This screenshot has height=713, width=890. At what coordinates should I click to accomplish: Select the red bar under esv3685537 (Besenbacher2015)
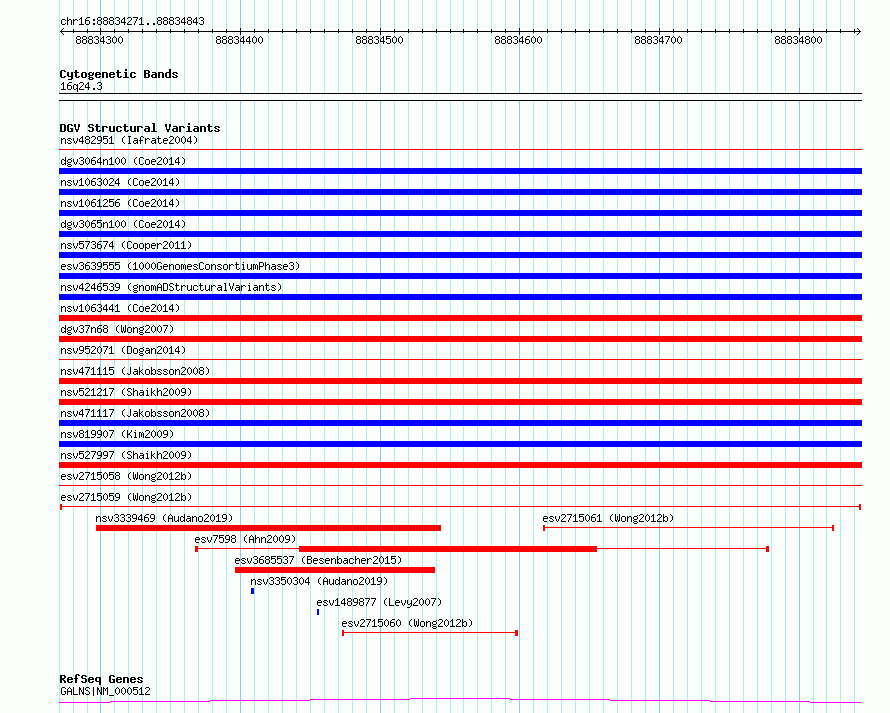[x=335, y=570]
